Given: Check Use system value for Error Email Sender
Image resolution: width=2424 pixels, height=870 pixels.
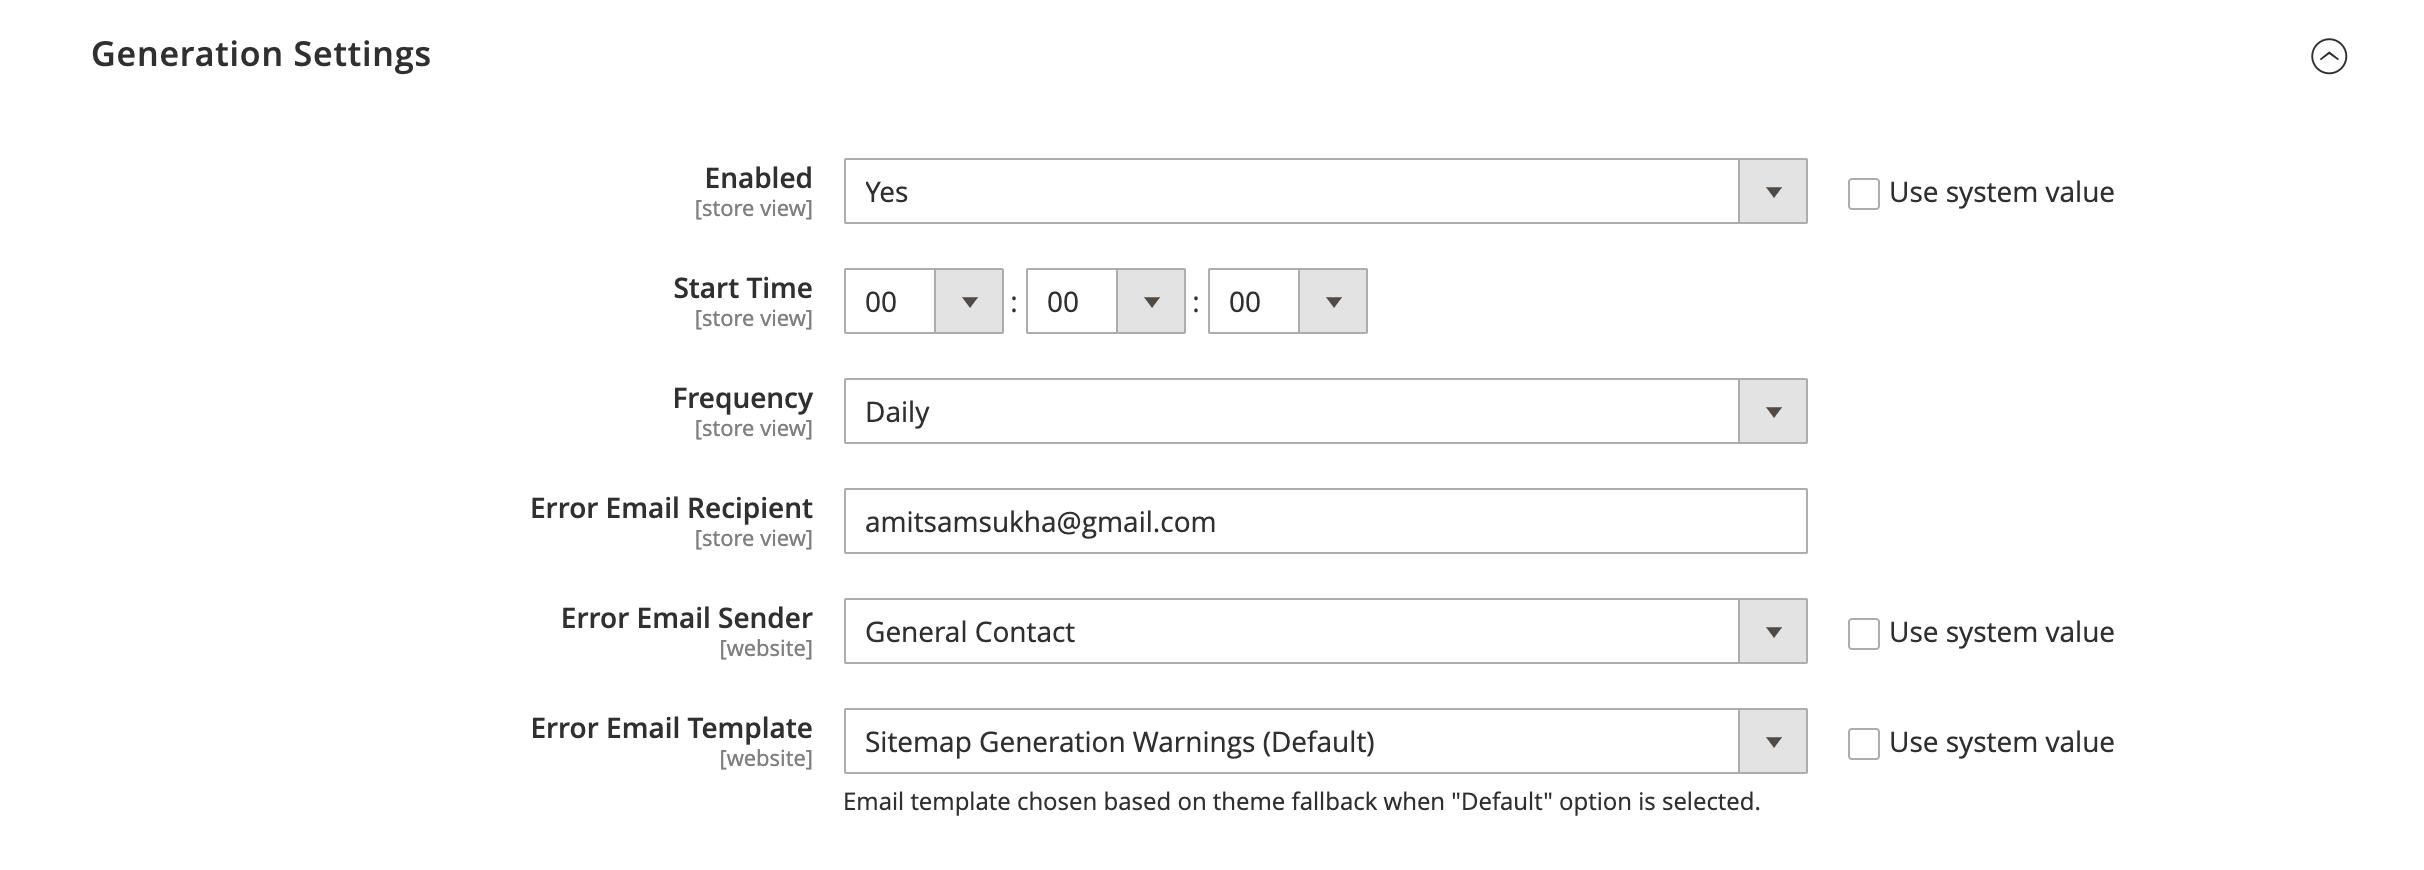Looking at the screenshot, I should pyautogui.click(x=1863, y=633).
